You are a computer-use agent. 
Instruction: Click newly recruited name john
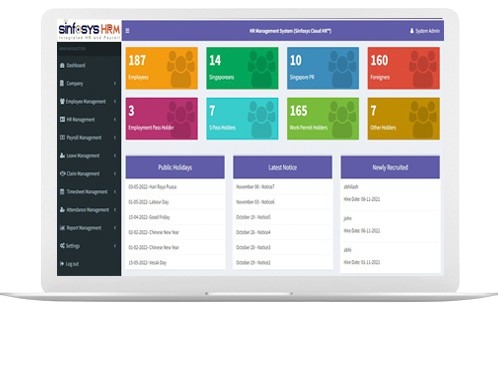coord(348,218)
